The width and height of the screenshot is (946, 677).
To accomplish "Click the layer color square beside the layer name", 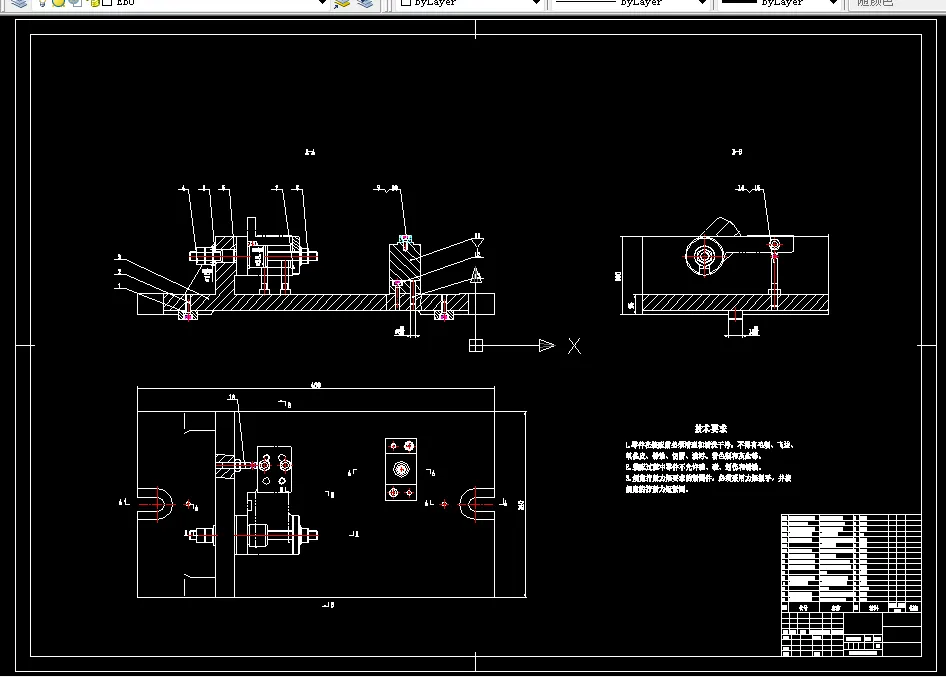I will click(107, 2).
